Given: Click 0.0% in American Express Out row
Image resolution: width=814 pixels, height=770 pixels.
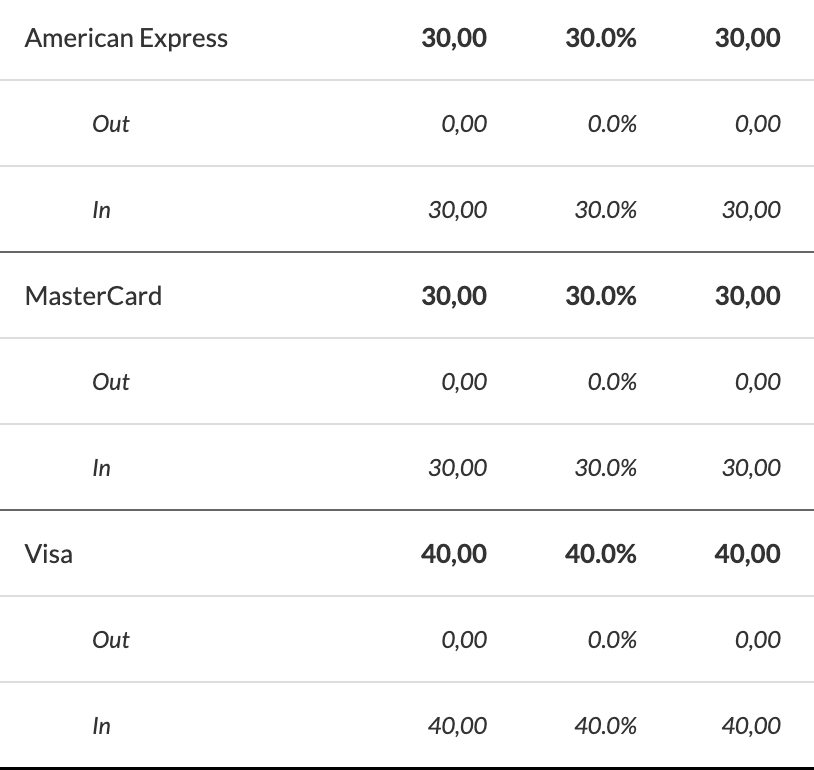Looking at the screenshot, I should coord(612,124).
